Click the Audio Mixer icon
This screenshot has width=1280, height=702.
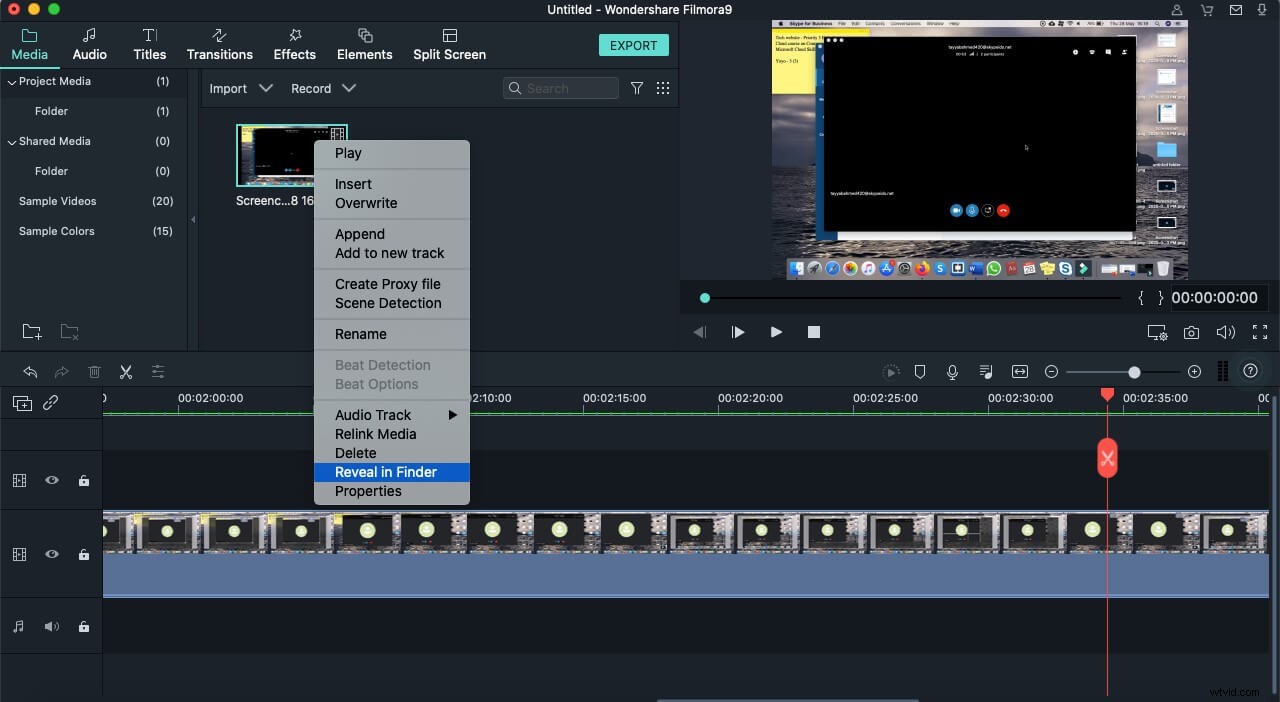coord(986,371)
